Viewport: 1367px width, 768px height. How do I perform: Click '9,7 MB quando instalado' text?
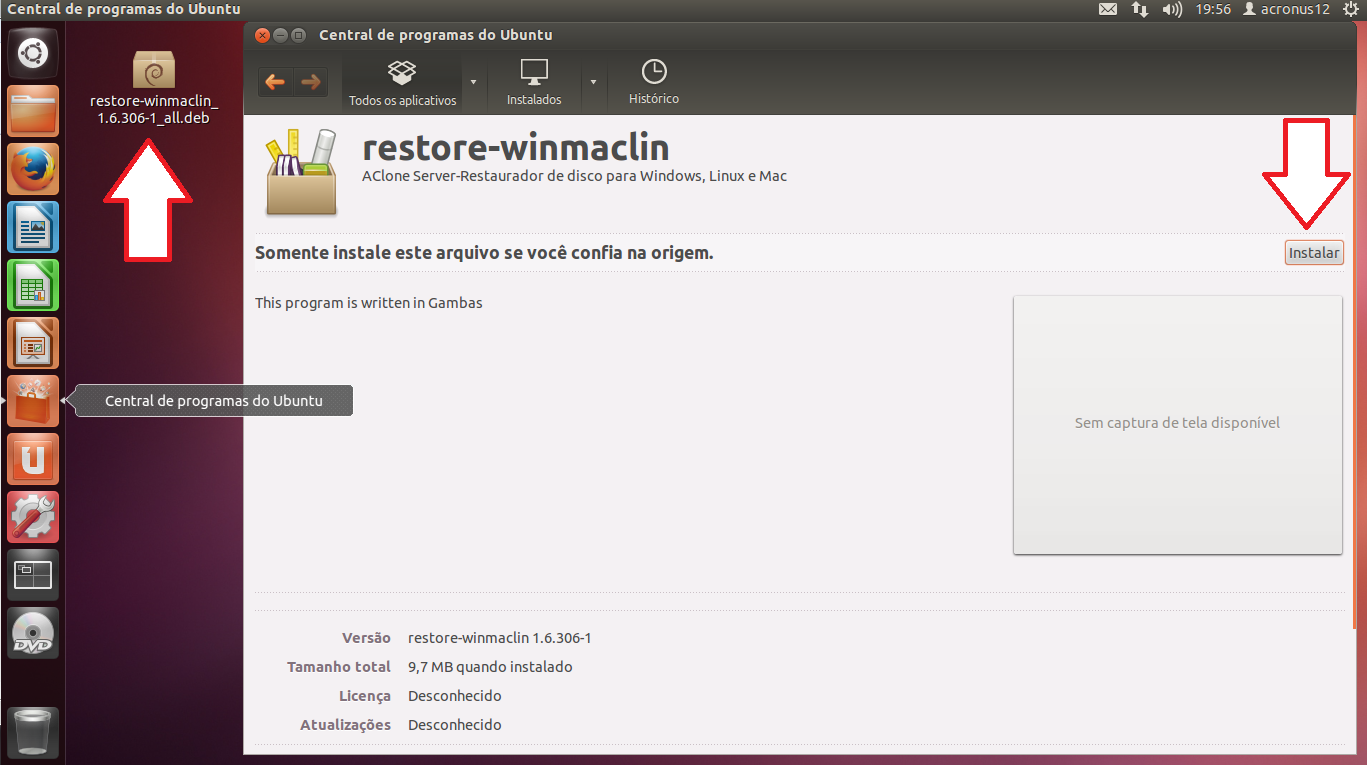(x=490, y=667)
